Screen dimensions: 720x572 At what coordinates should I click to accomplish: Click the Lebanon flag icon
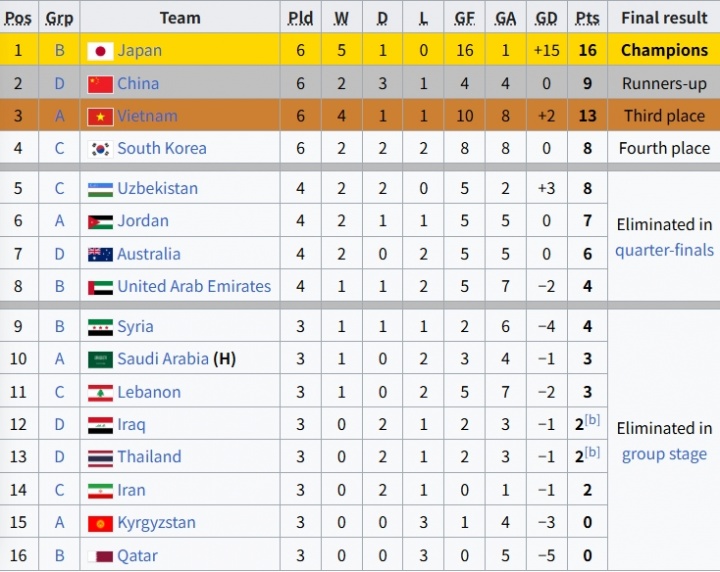coord(100,392)
